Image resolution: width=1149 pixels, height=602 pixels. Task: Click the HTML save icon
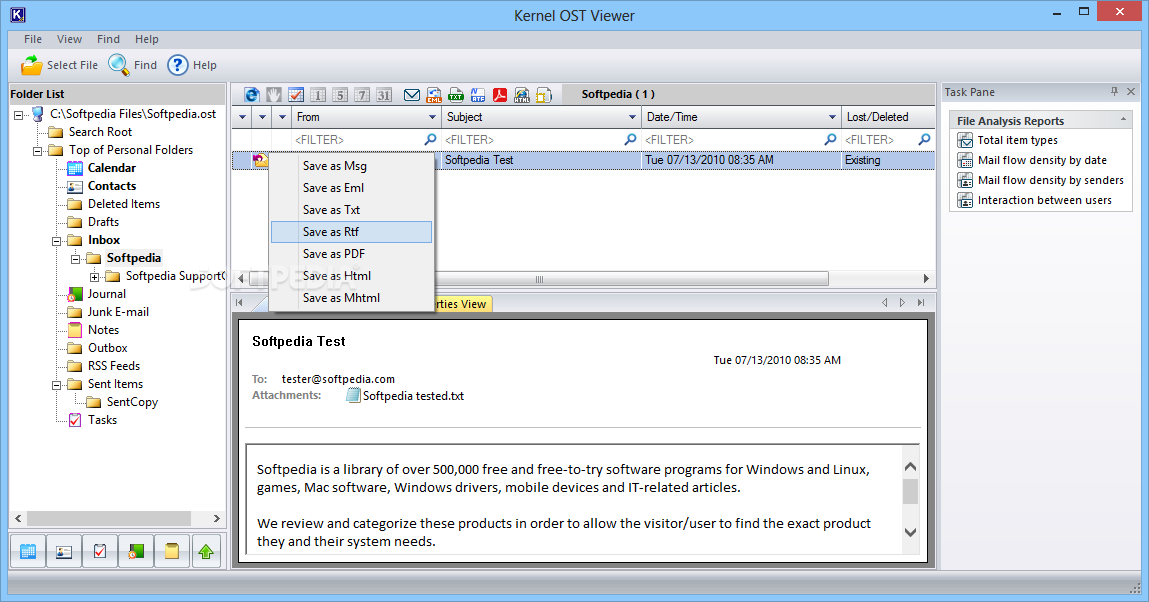522,94
